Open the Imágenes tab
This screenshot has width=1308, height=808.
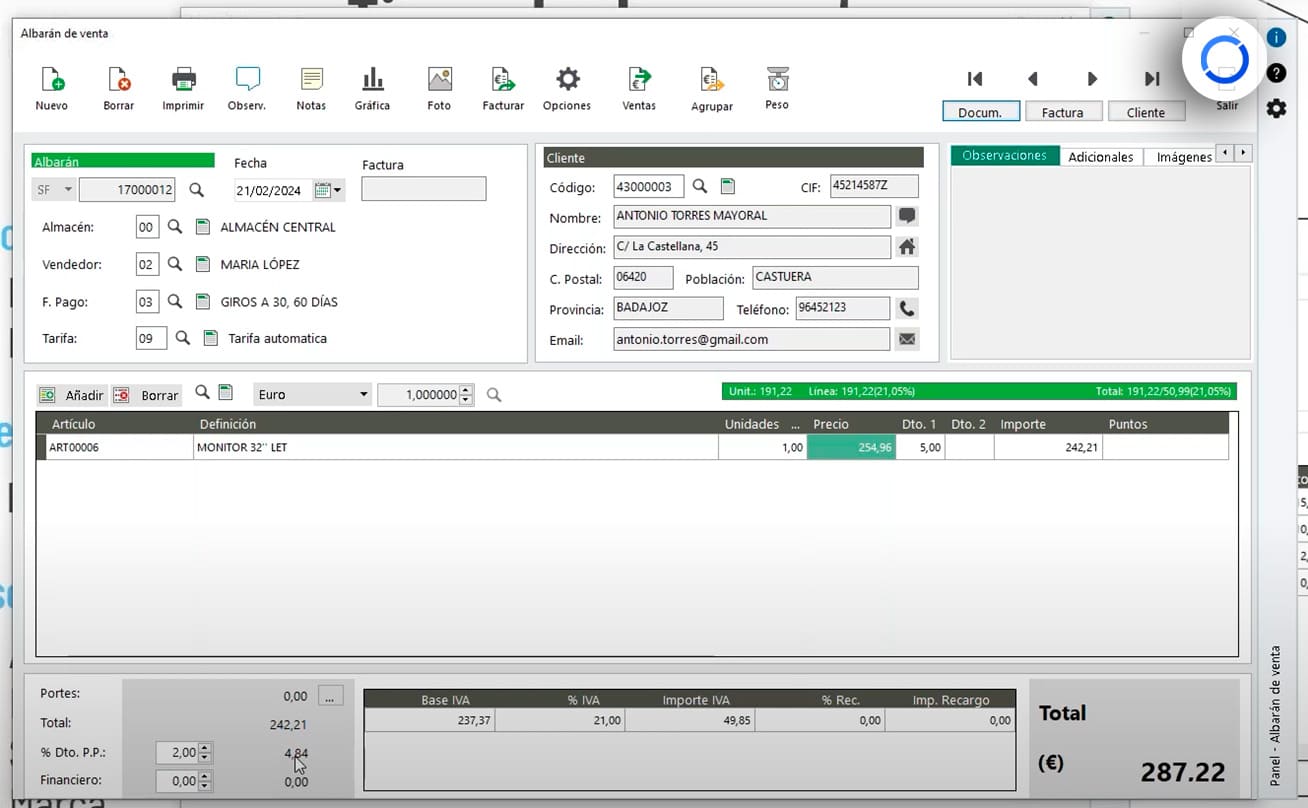pyautogui.click(x=1183, y=156)
